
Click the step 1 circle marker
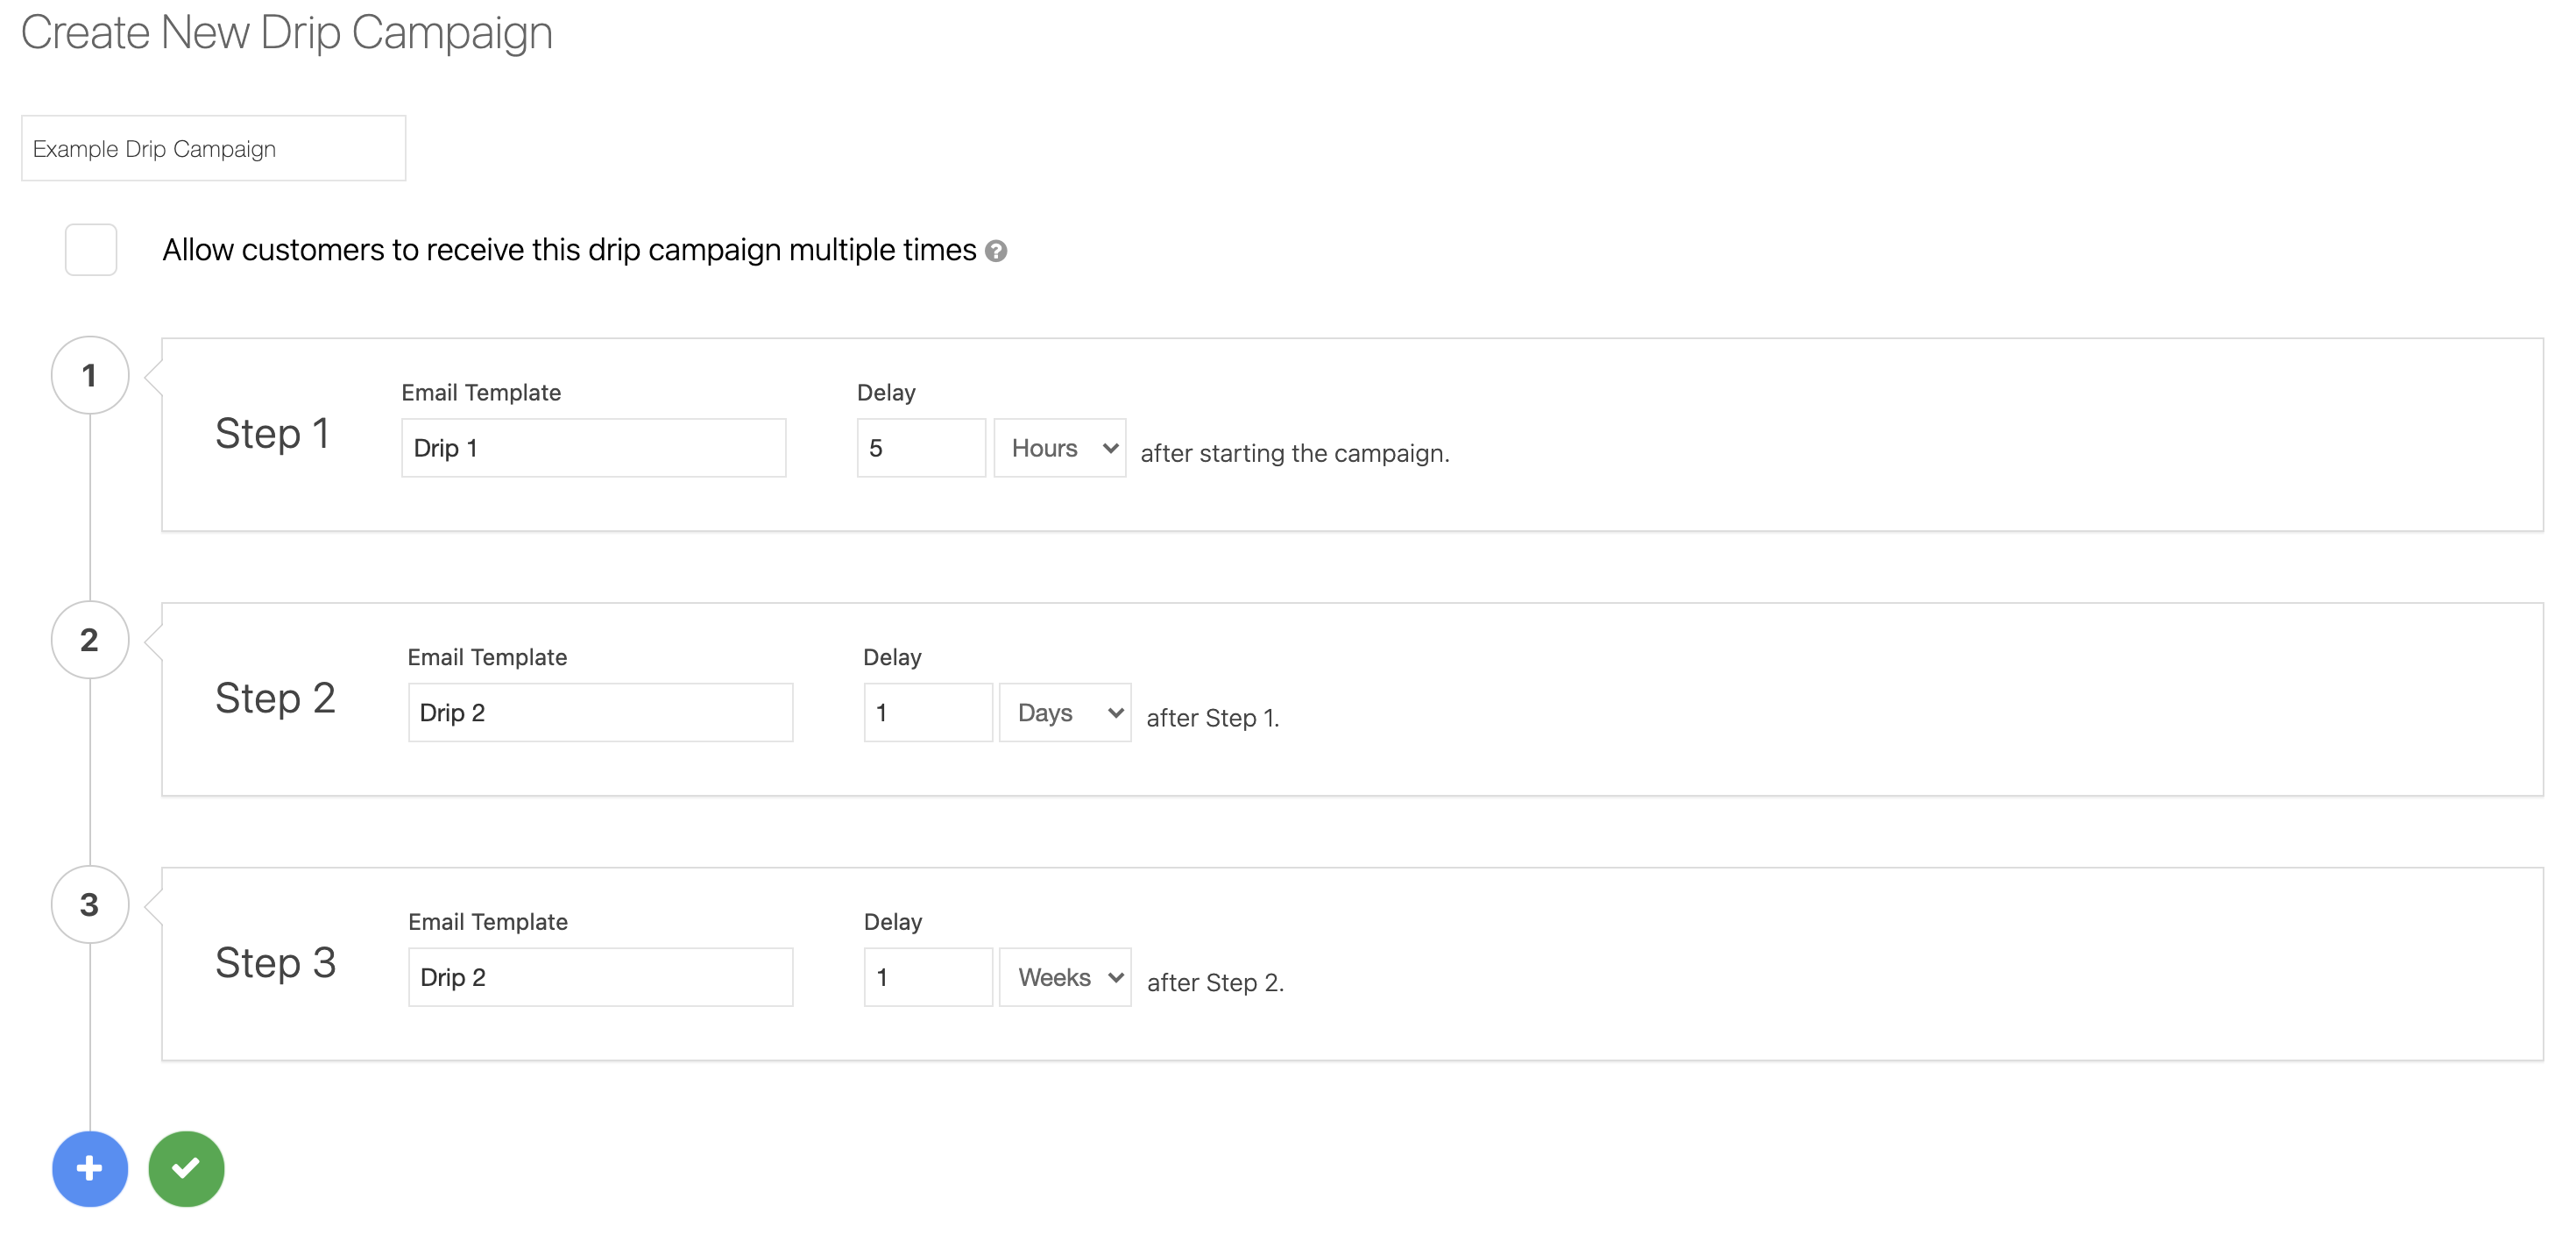tap(90, 375)
